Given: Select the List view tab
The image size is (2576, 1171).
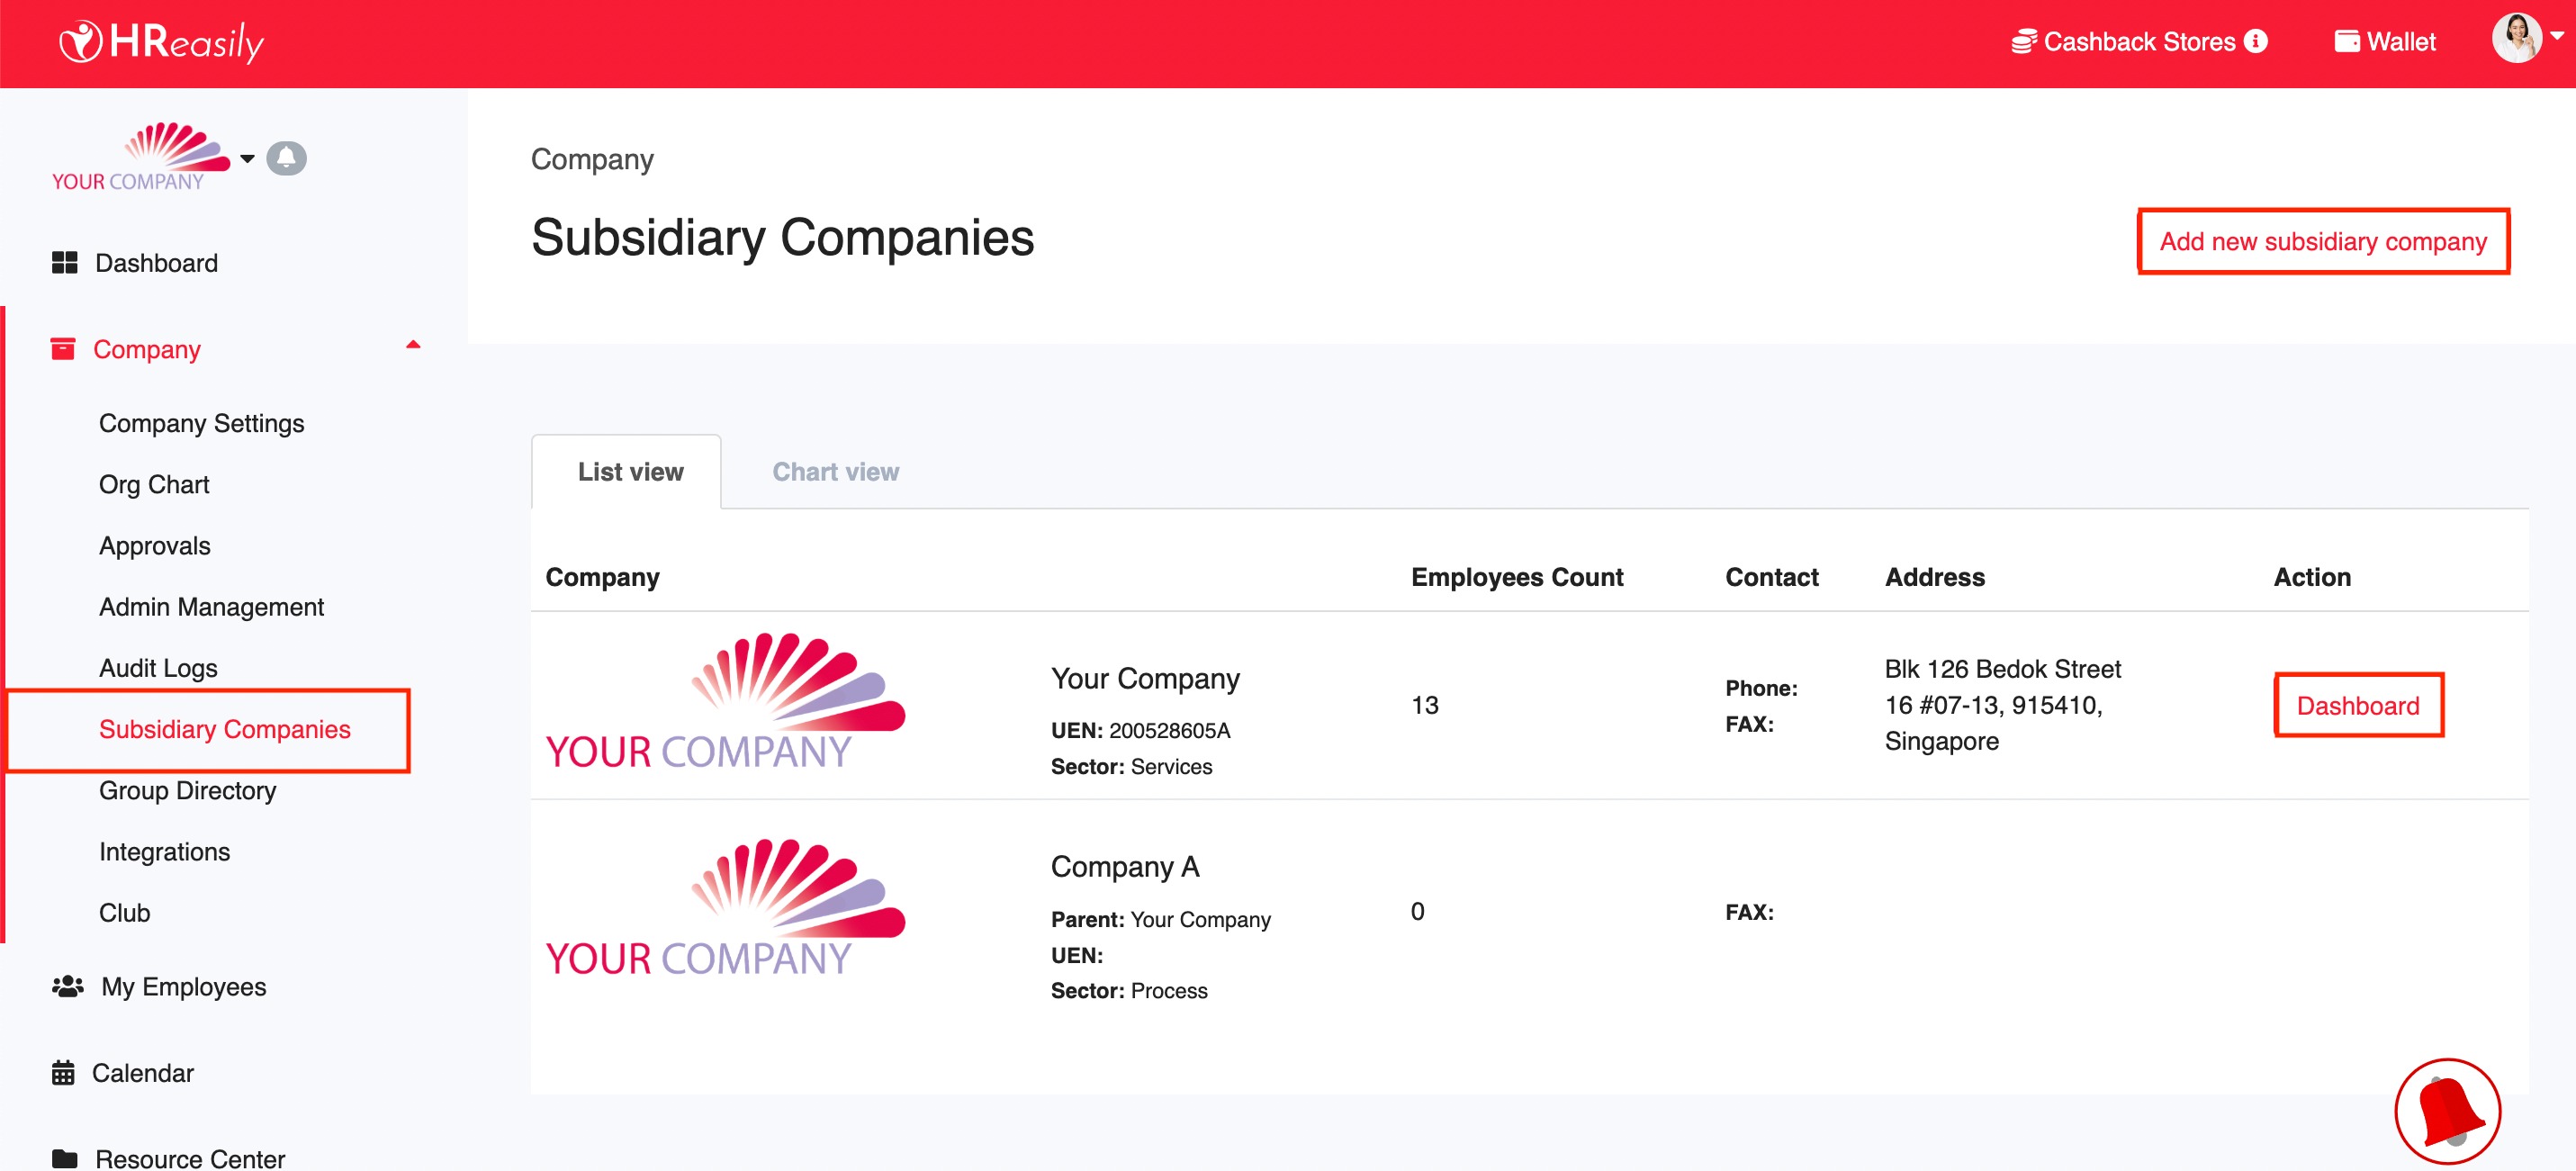Looking at the screenshot, I should 630,472.
